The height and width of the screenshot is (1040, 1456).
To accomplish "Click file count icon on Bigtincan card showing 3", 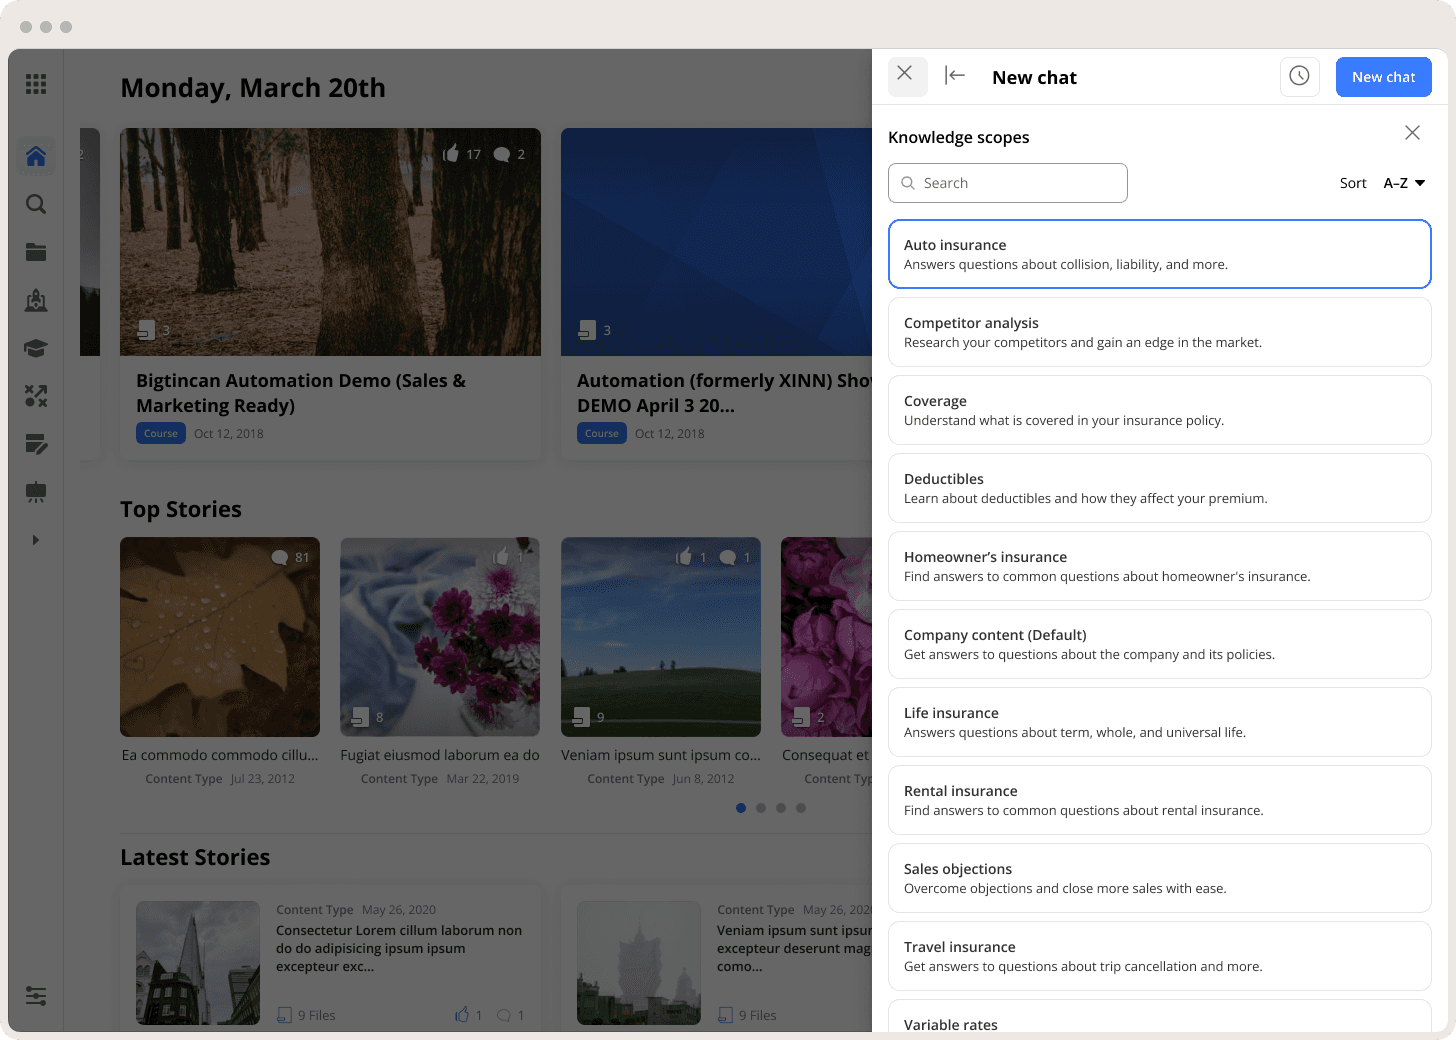I will tap(146, 330).
